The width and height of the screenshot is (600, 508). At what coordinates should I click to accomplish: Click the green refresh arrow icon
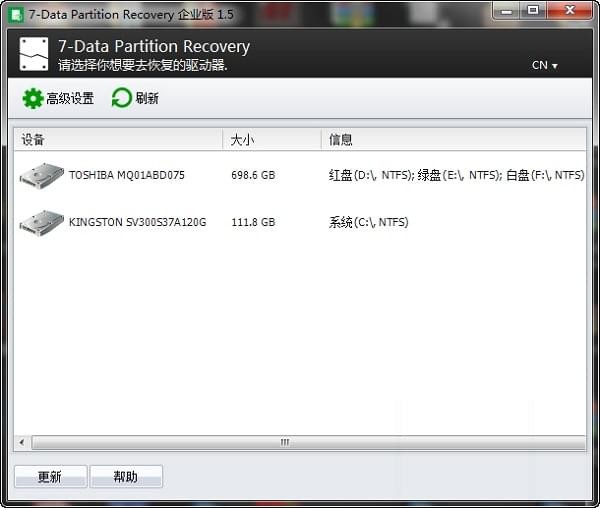[x=122, y=98]
